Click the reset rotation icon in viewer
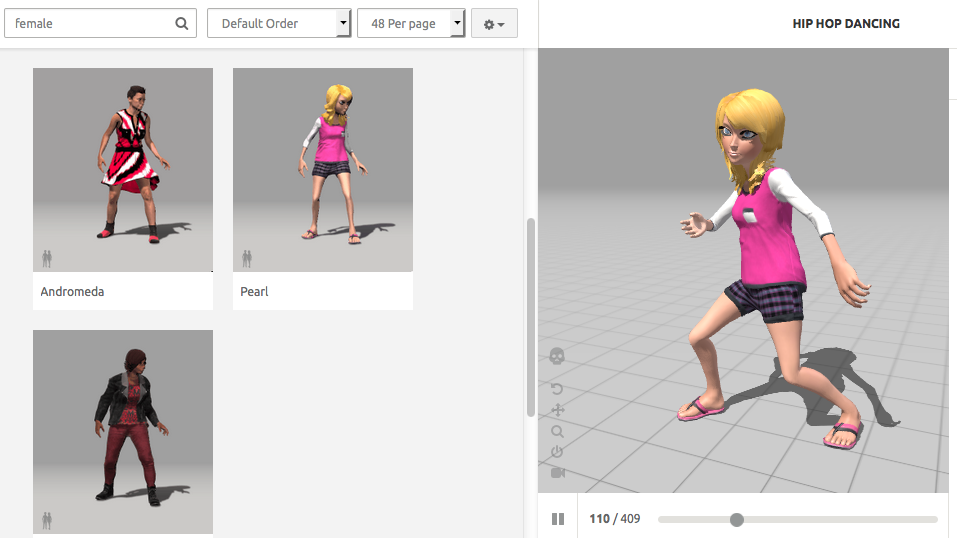The width and height of the screenshot is (957, 538). 557,389
